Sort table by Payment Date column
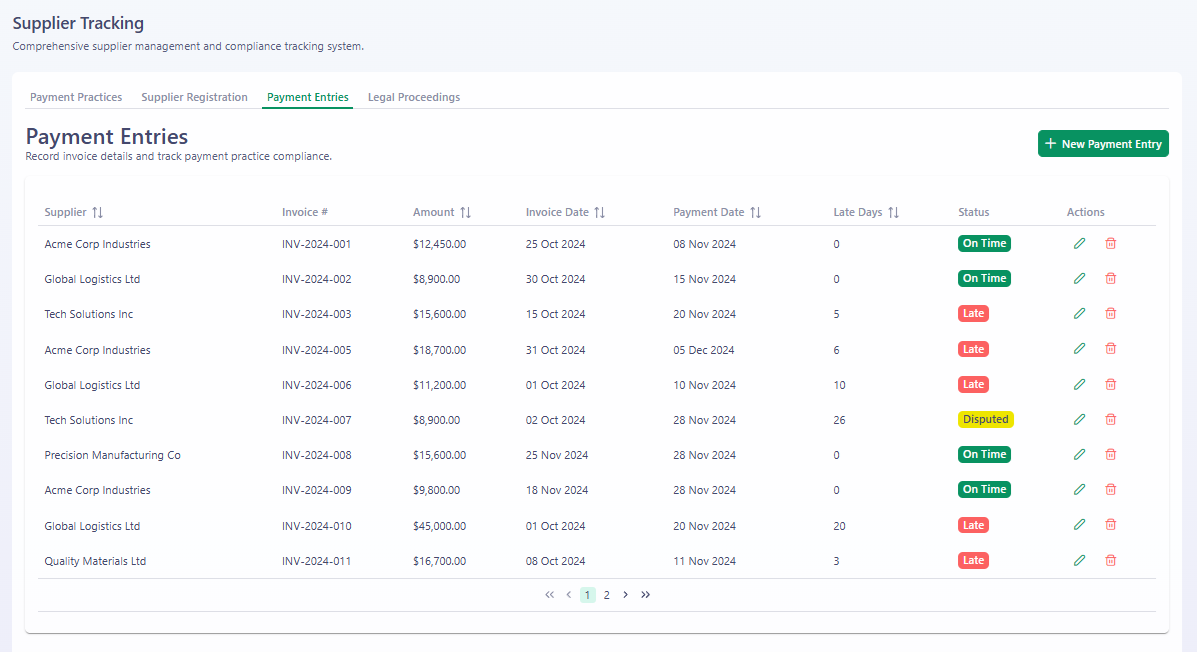This screenshot has height=652, width=1197. 756,213
